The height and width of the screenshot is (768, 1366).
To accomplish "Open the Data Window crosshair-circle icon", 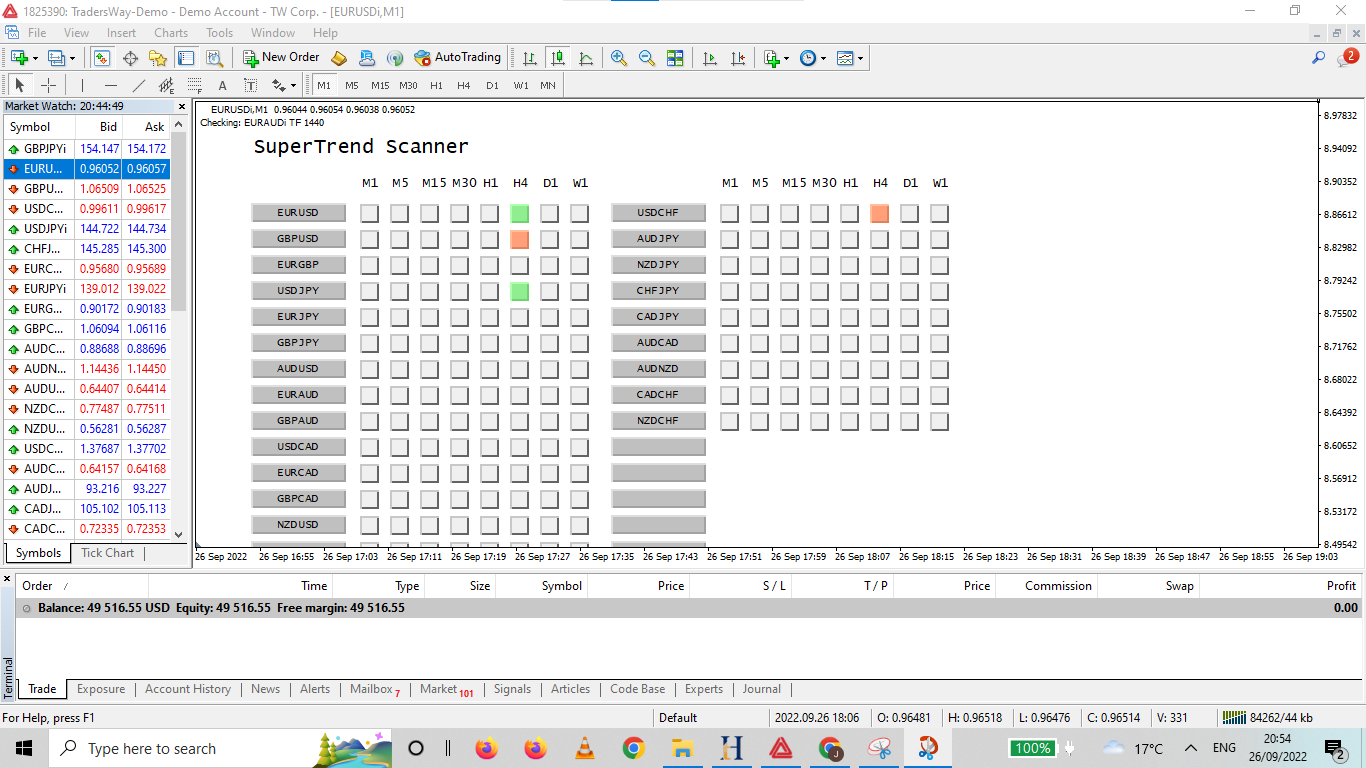I will 130,58.
